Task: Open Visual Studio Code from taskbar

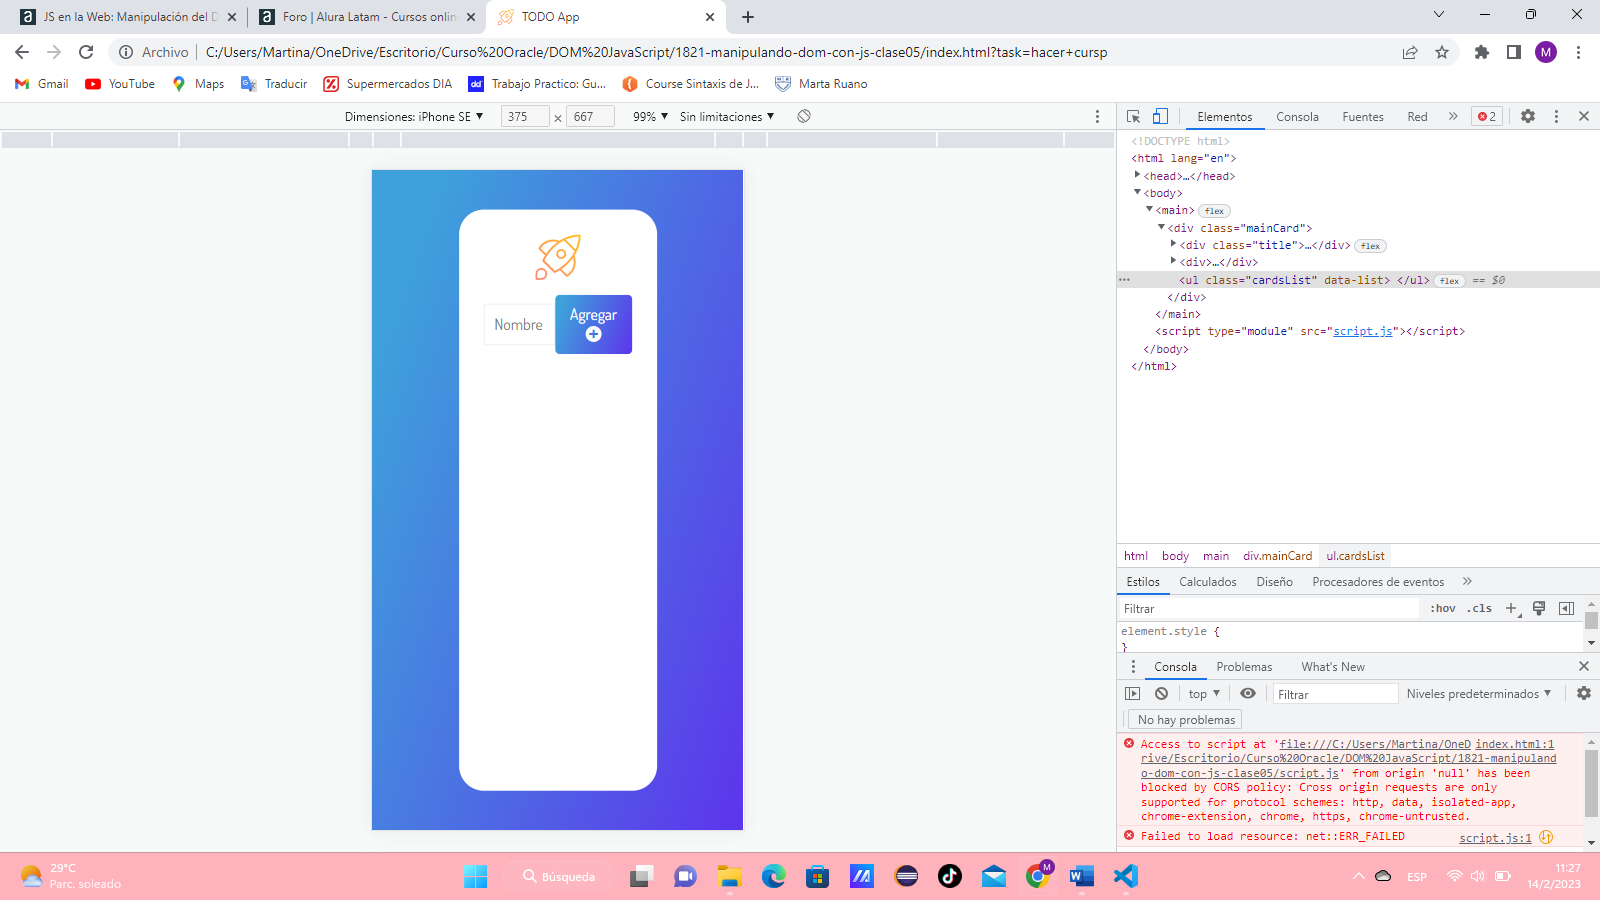Action: pyautogui.click(x=1126, y=877)
